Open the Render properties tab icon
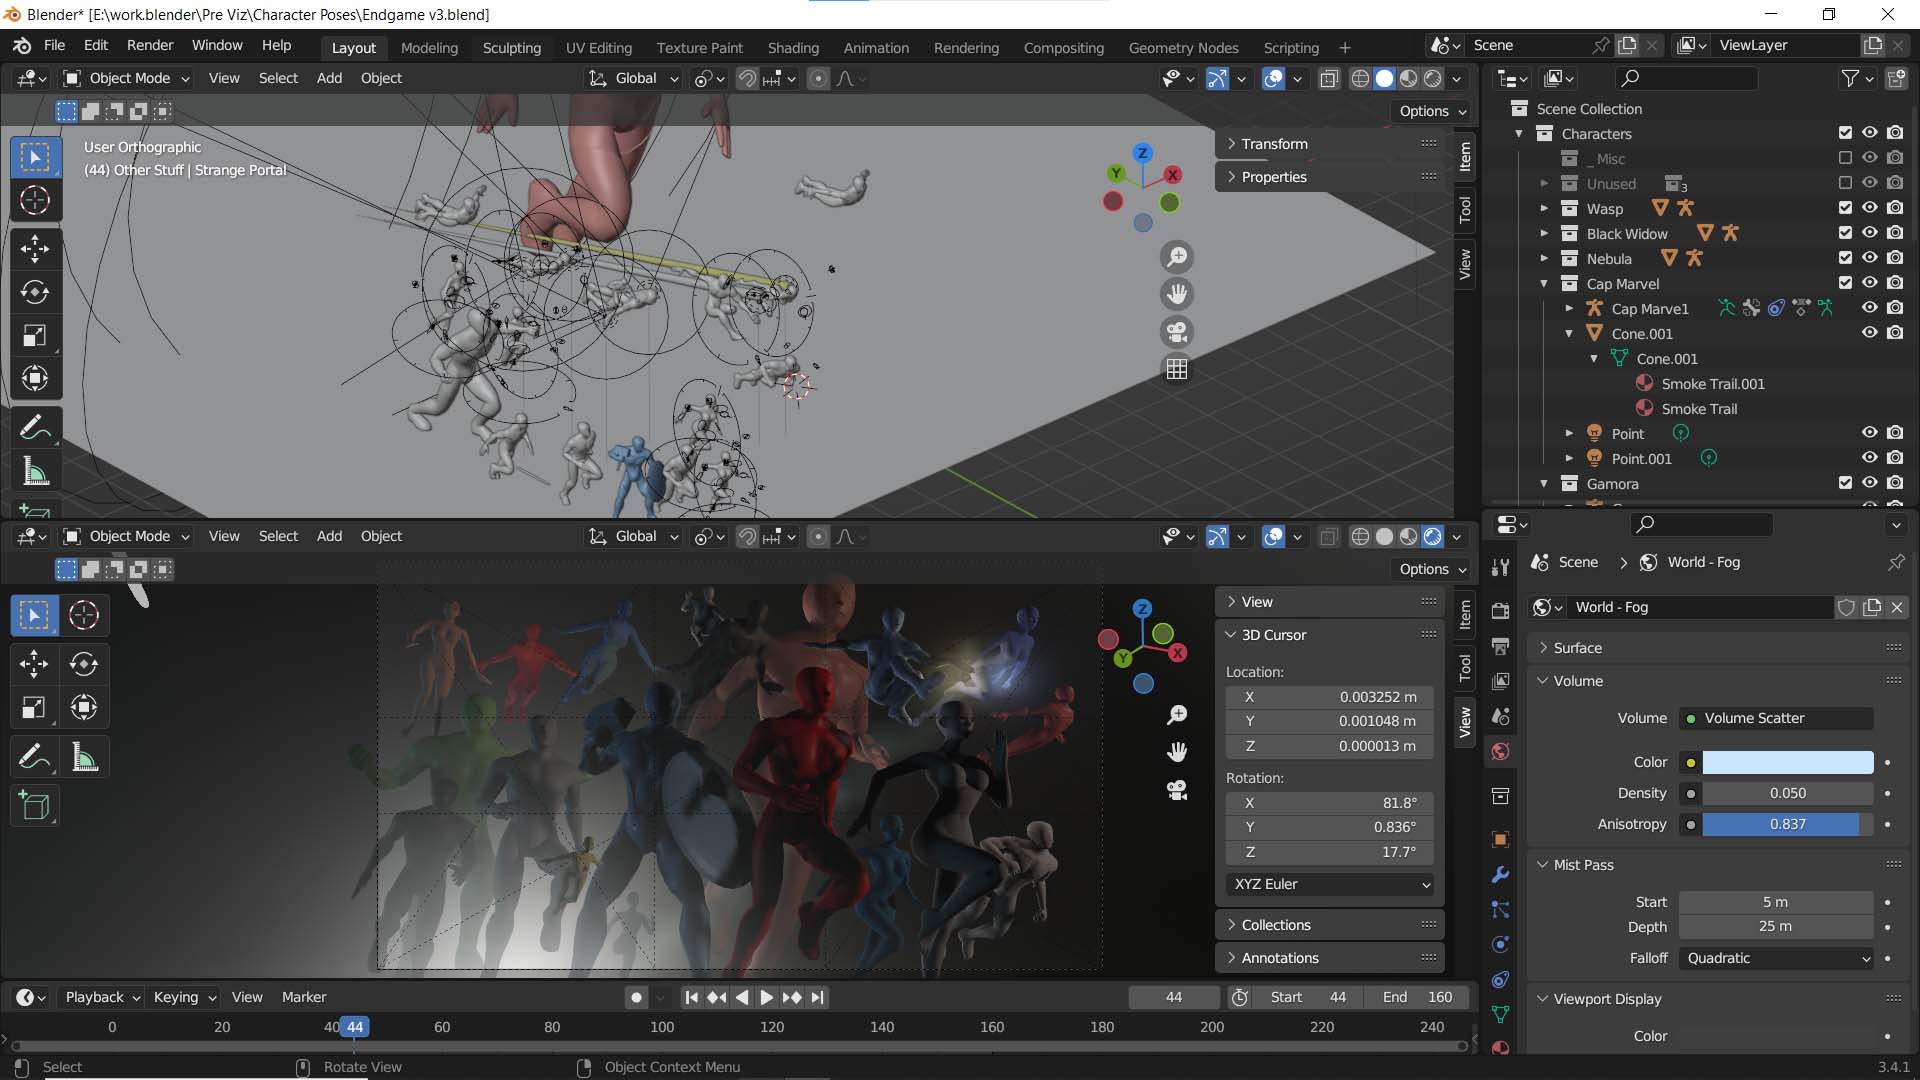Image resolution: width=1920 pixels, height=1080 pixels. 1500,610
